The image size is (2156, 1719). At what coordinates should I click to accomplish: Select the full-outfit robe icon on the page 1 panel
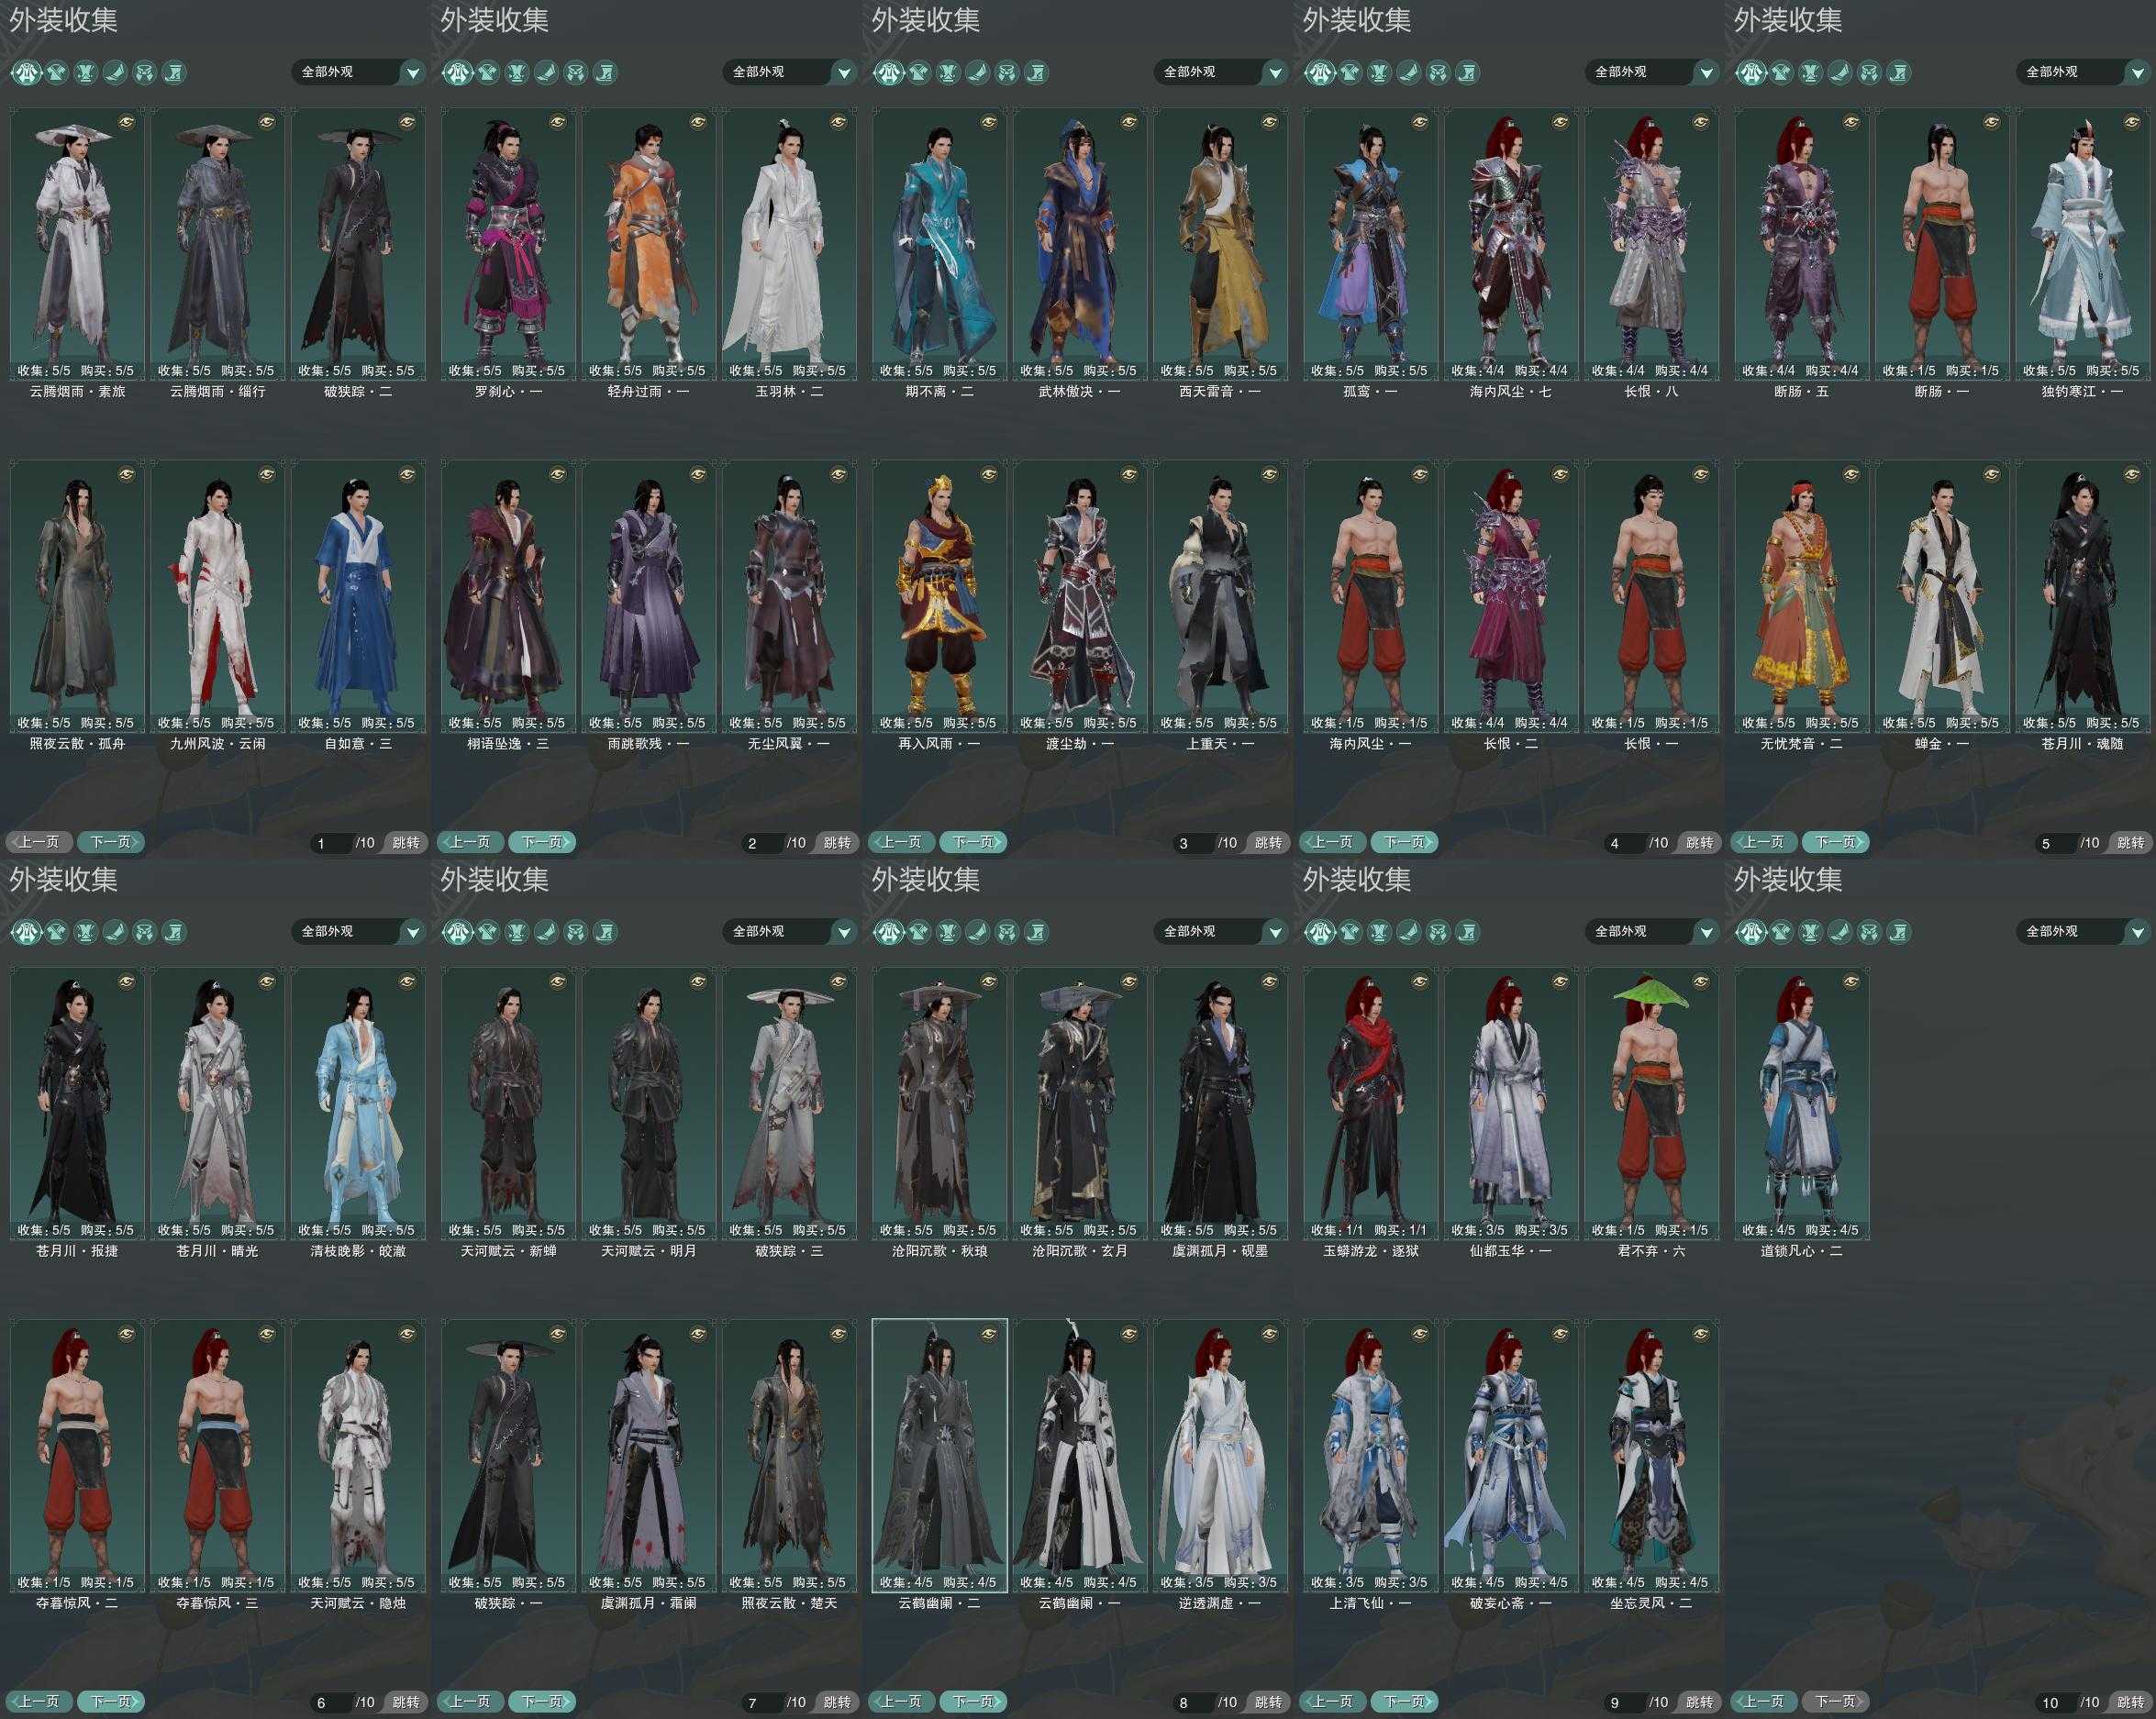click(x=26, y=72)
